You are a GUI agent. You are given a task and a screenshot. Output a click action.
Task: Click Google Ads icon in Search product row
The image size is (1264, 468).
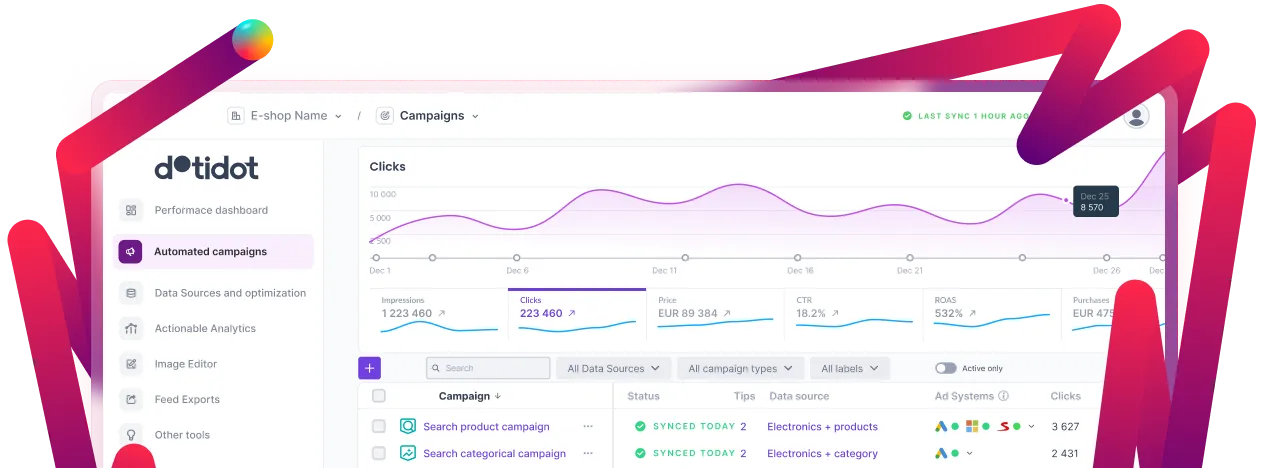tap(941, 426)
